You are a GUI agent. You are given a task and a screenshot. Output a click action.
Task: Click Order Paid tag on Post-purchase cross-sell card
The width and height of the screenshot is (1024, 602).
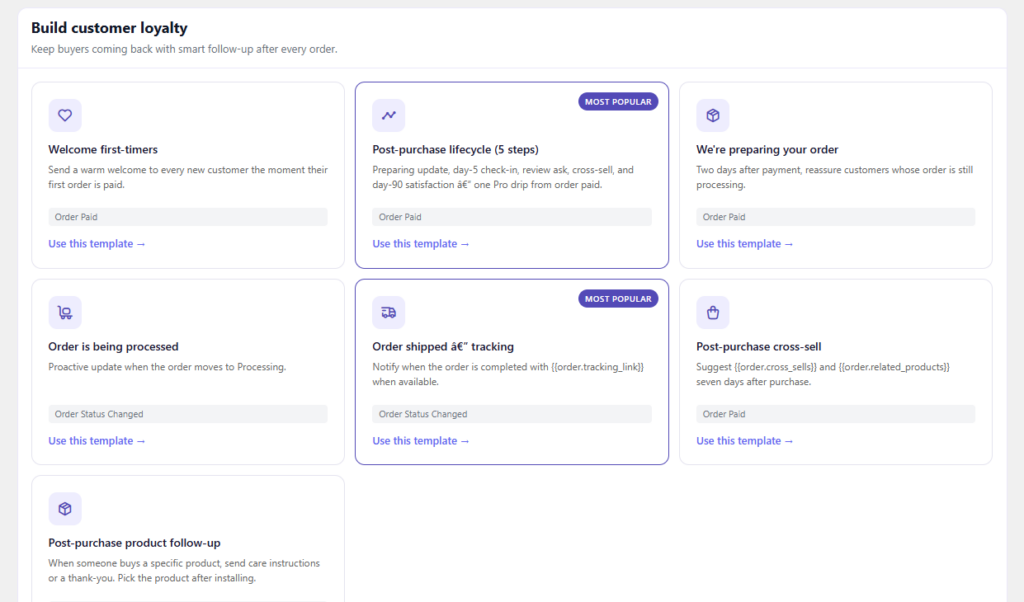pos(836,414)
